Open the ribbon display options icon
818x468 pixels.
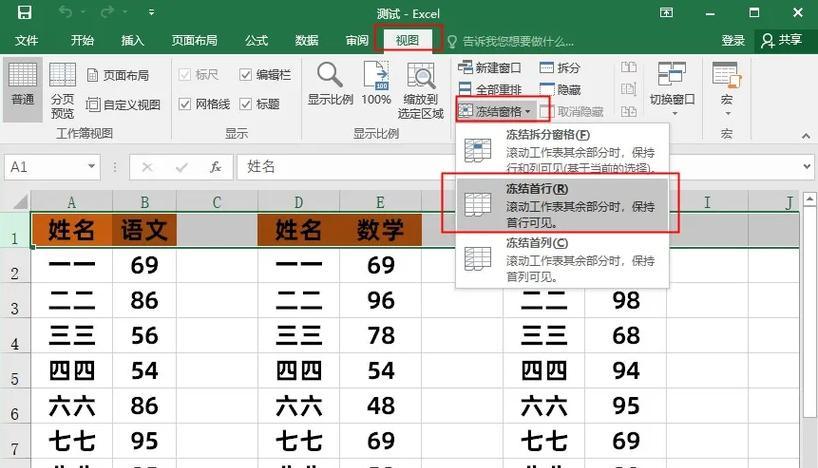click(x=666, y=13)
